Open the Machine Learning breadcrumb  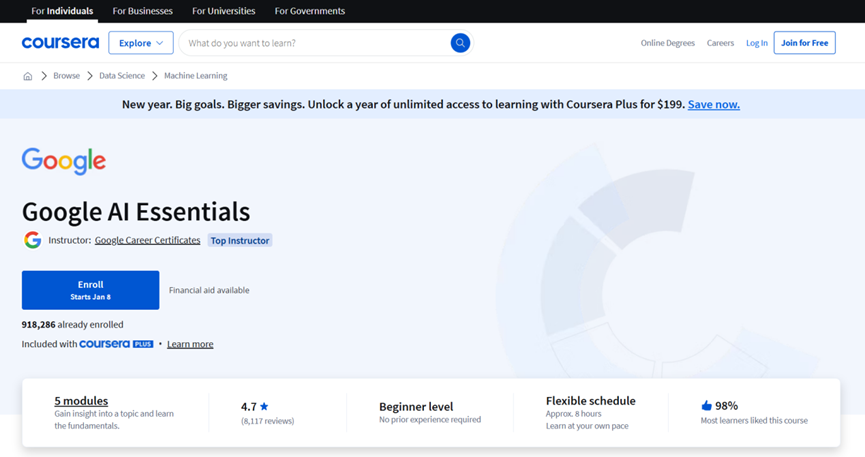(196, 76)
